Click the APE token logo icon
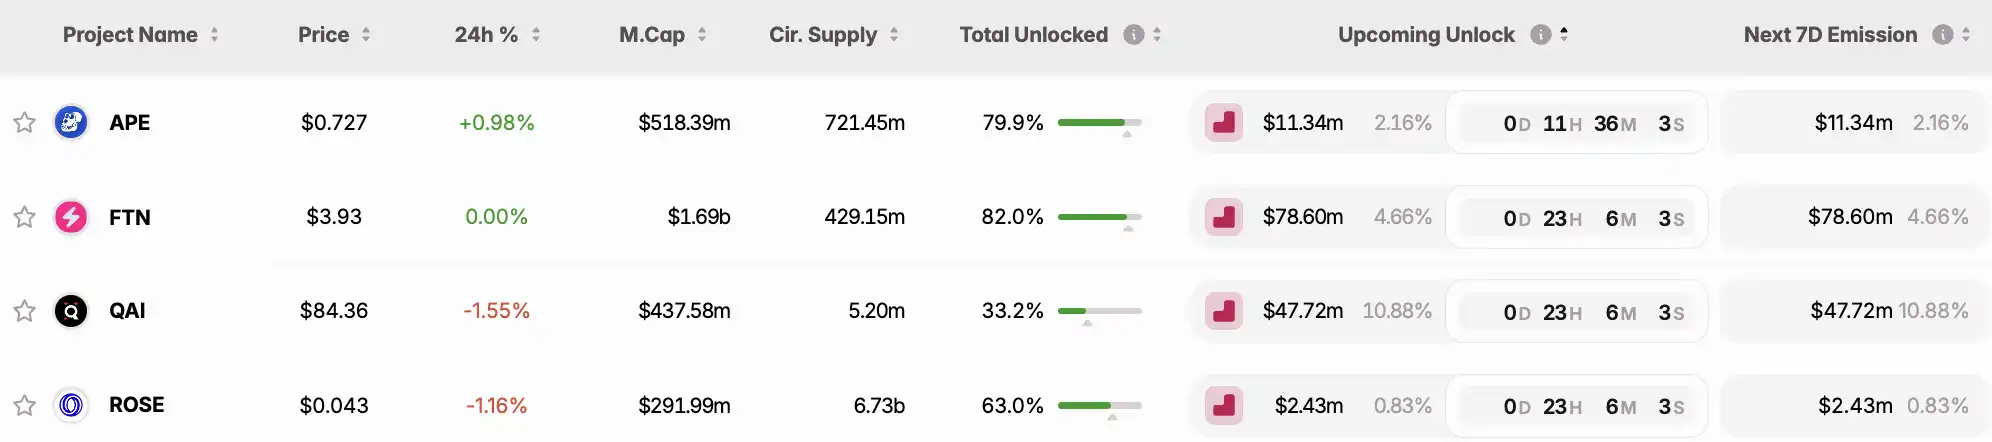The height and width of the screenshot is (442, 1992). pos(71,123)
